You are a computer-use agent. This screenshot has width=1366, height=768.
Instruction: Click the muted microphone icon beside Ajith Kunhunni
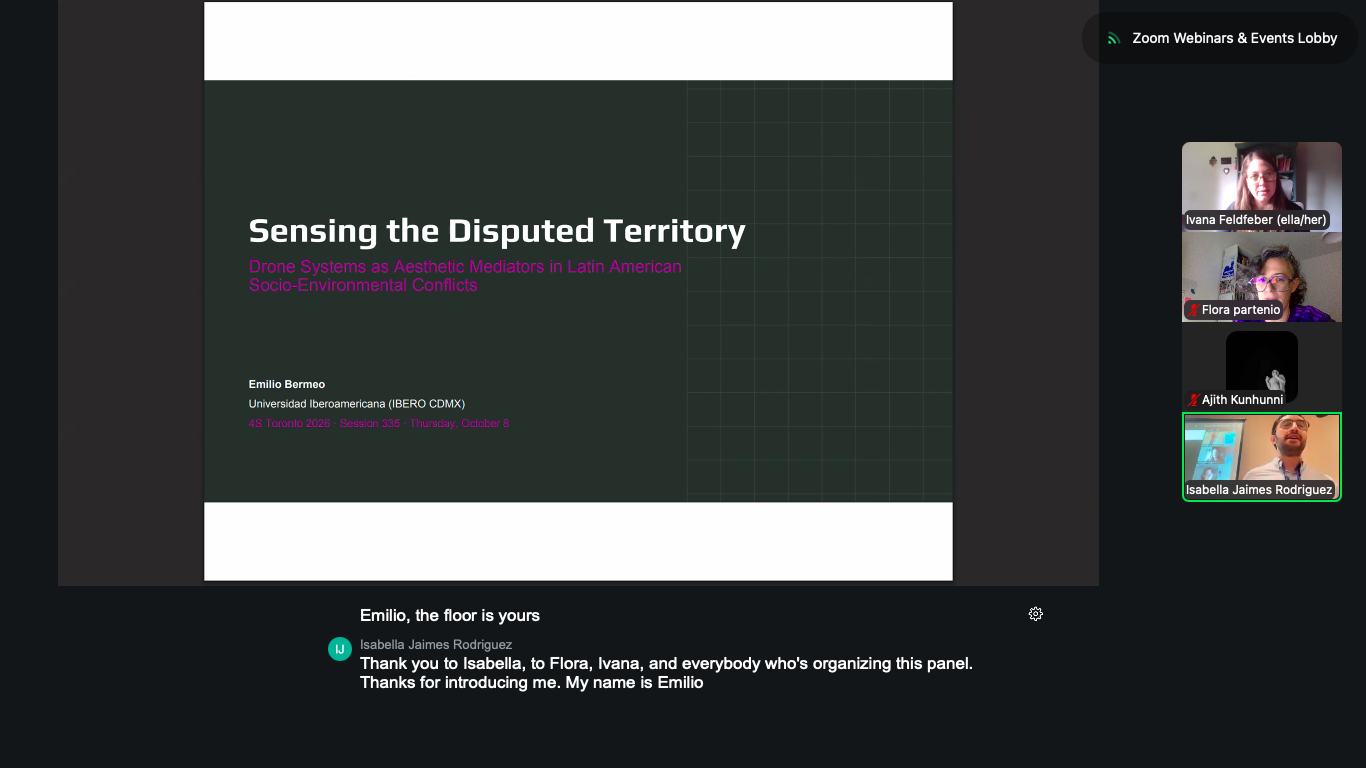click(x=1193, y=400)
